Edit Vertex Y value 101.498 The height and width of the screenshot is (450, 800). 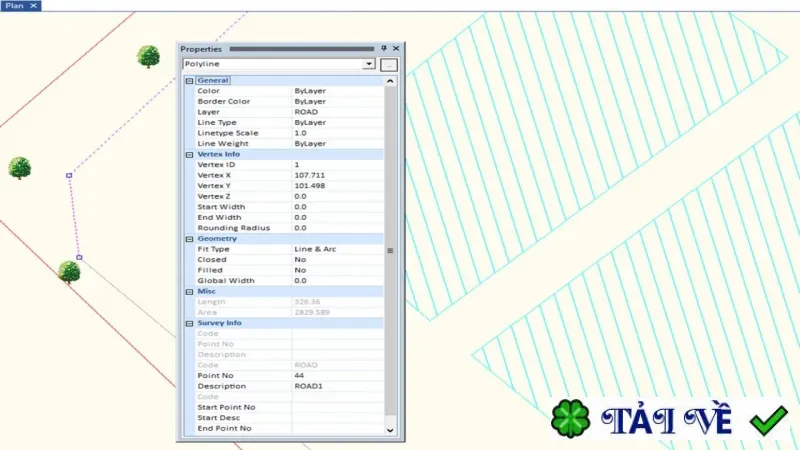point(338,186)
